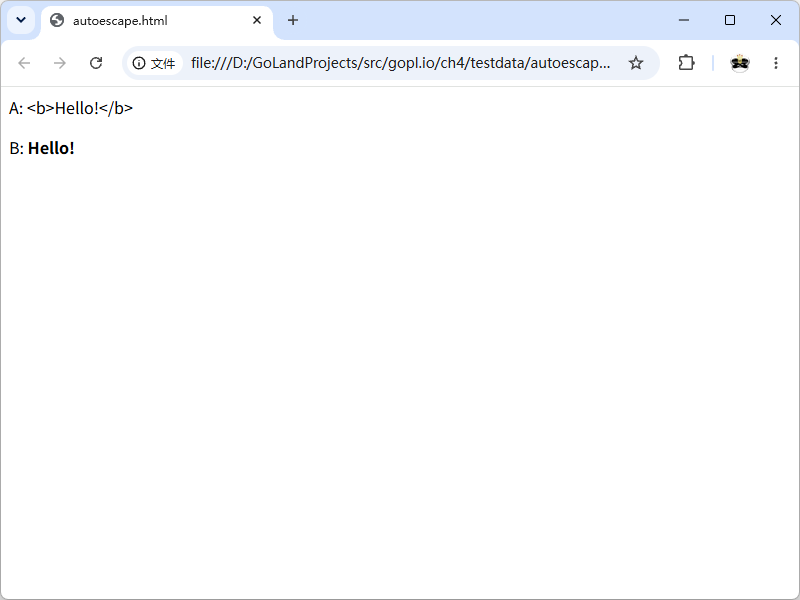
Task: Select the autoescape.html tab
Action: (x=157, y=21)
